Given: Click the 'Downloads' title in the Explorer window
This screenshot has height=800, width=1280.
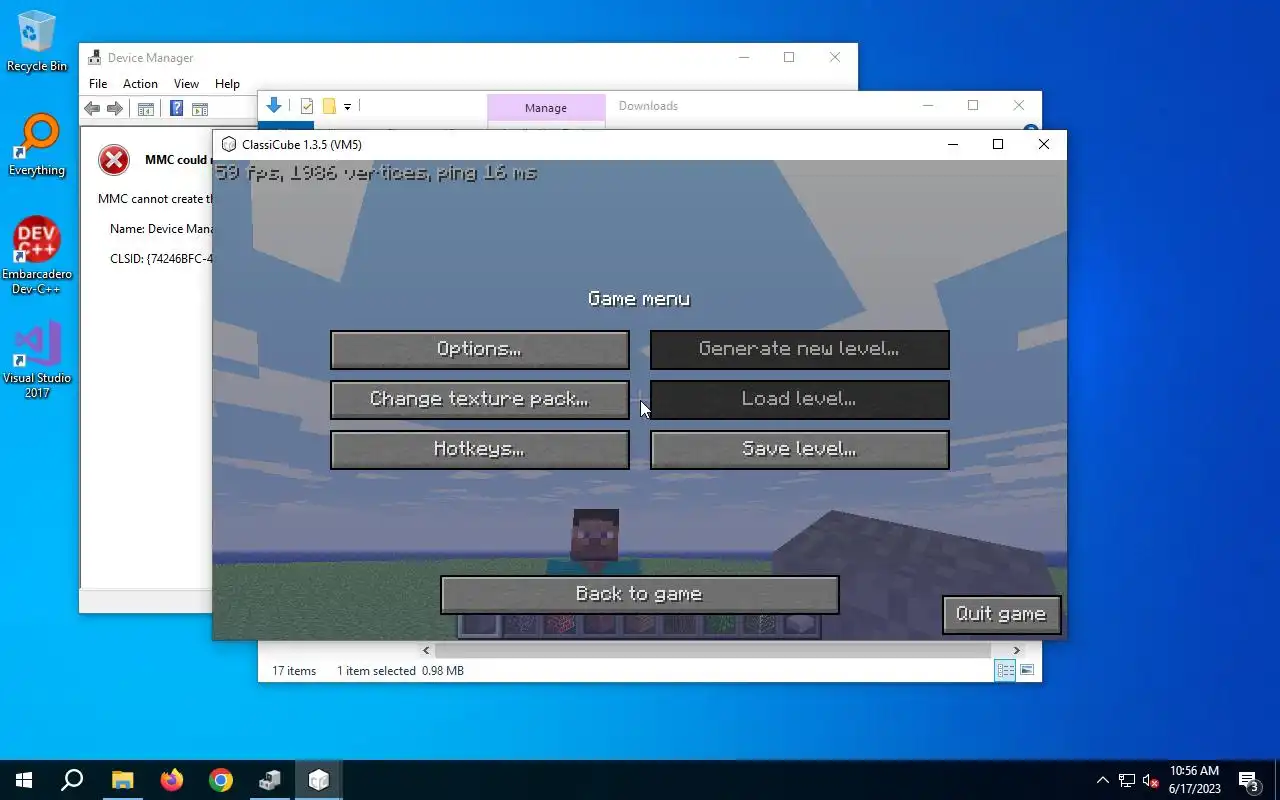Looking at the screenshot, I should [648, 106].
